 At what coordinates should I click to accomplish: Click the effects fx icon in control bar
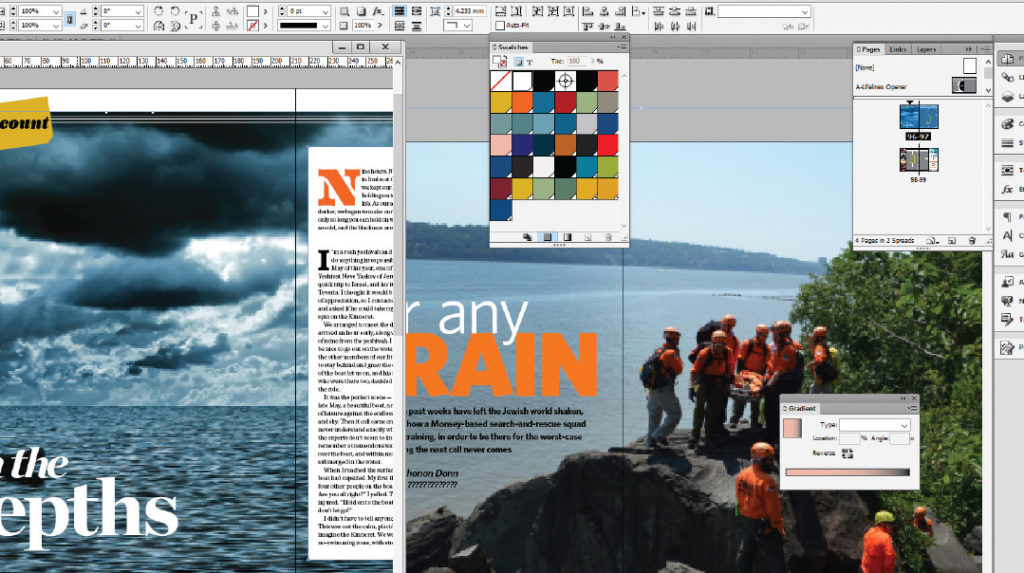(x=377, y=11)
